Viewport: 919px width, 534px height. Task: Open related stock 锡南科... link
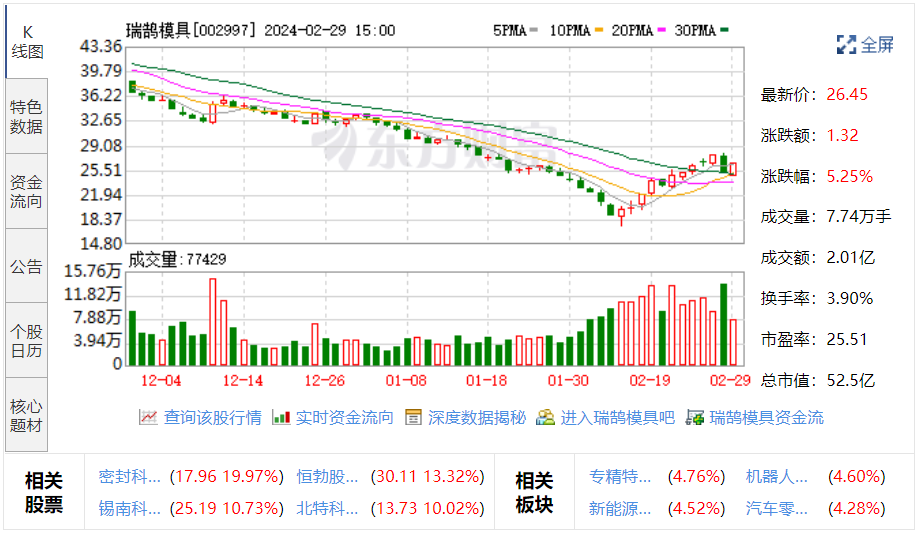tap(130, 508)
